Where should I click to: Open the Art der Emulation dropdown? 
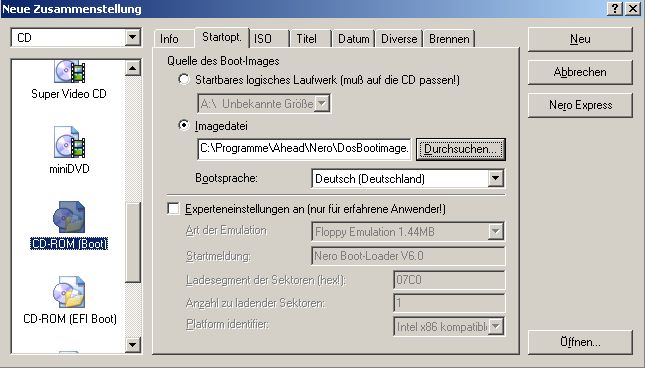pos(496,231)
